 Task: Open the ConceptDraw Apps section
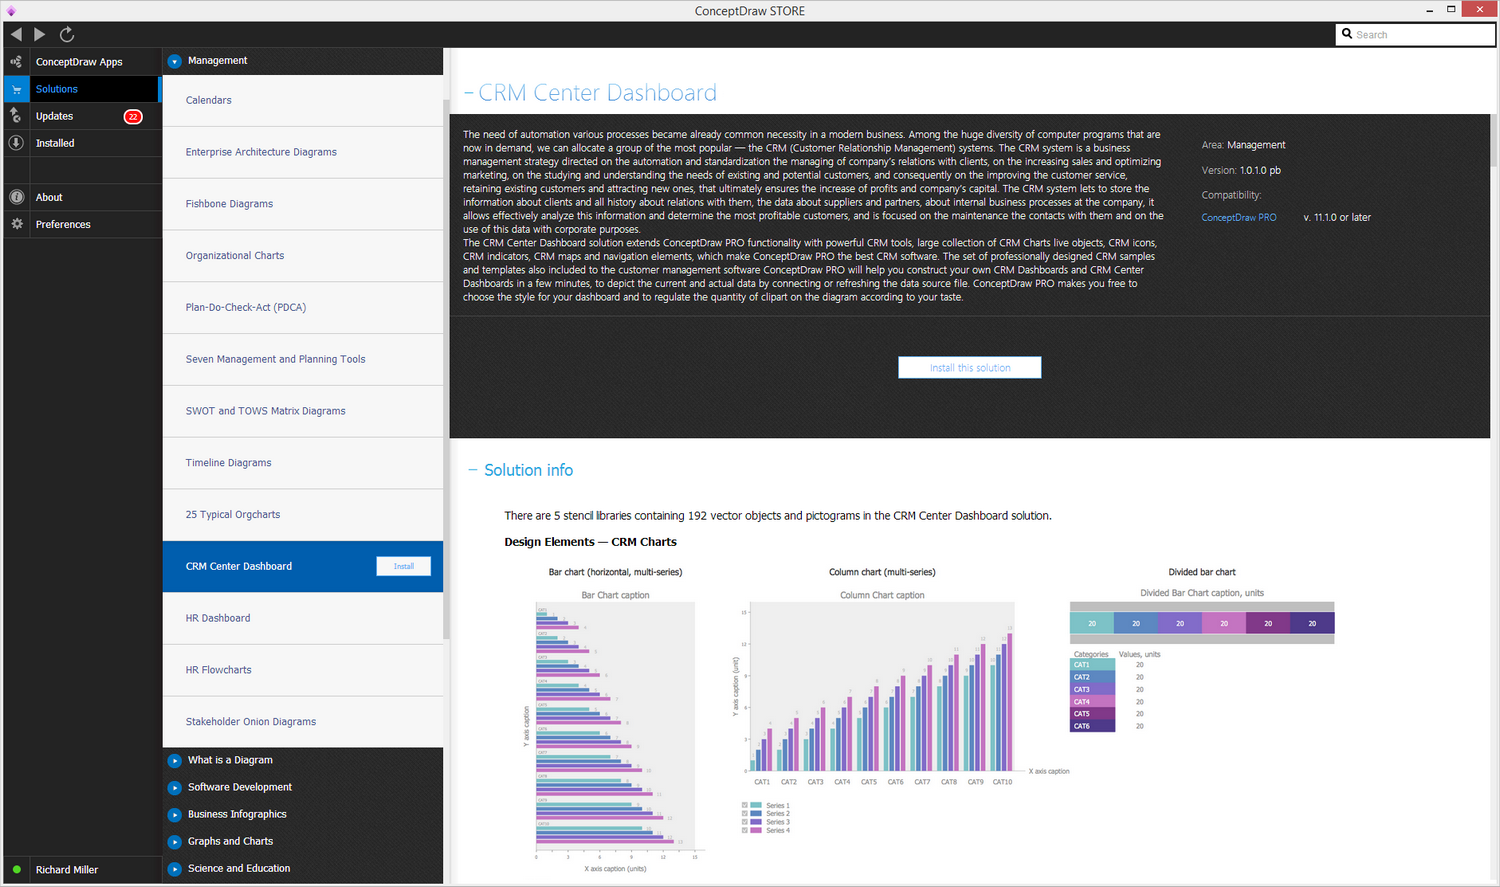[81, 62]
